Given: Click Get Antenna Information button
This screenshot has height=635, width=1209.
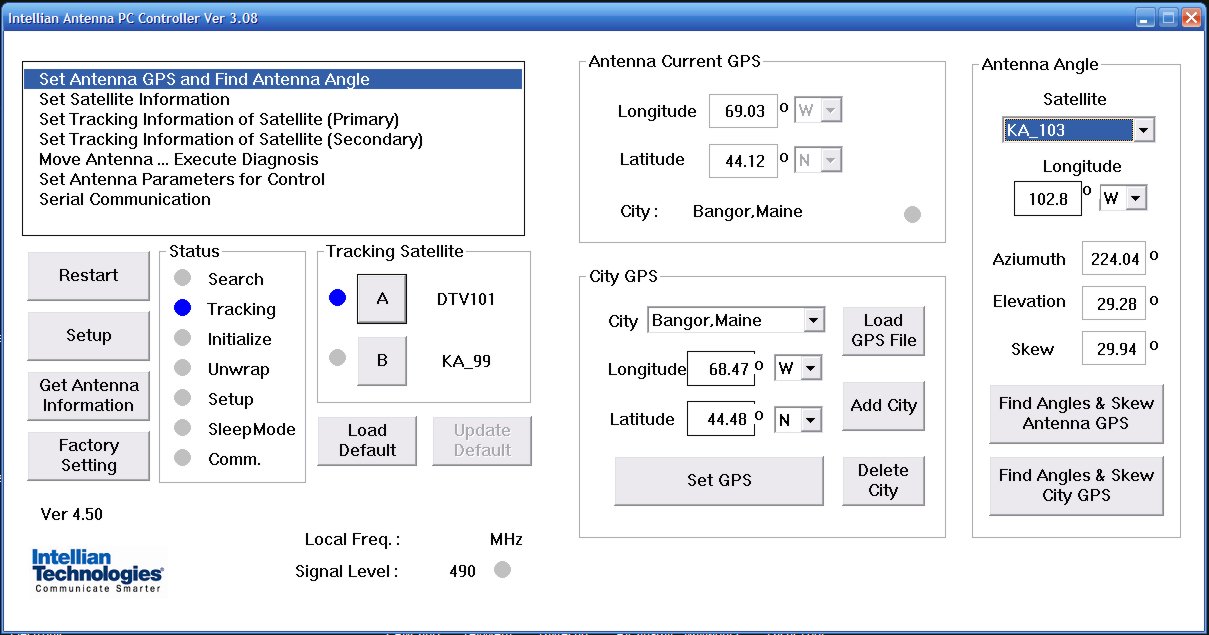Looking at the screenshot, I should coord(88,395).
